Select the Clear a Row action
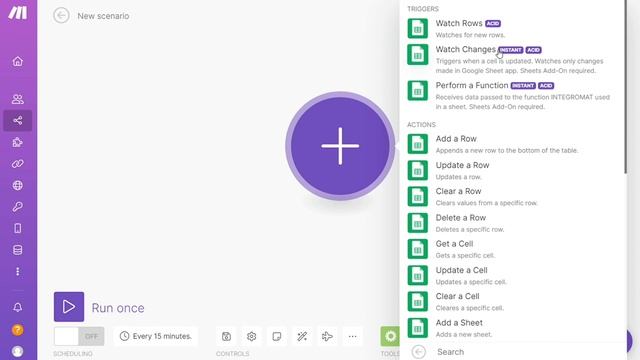This screenshot has height=360, width=640. tap(513, 196)
